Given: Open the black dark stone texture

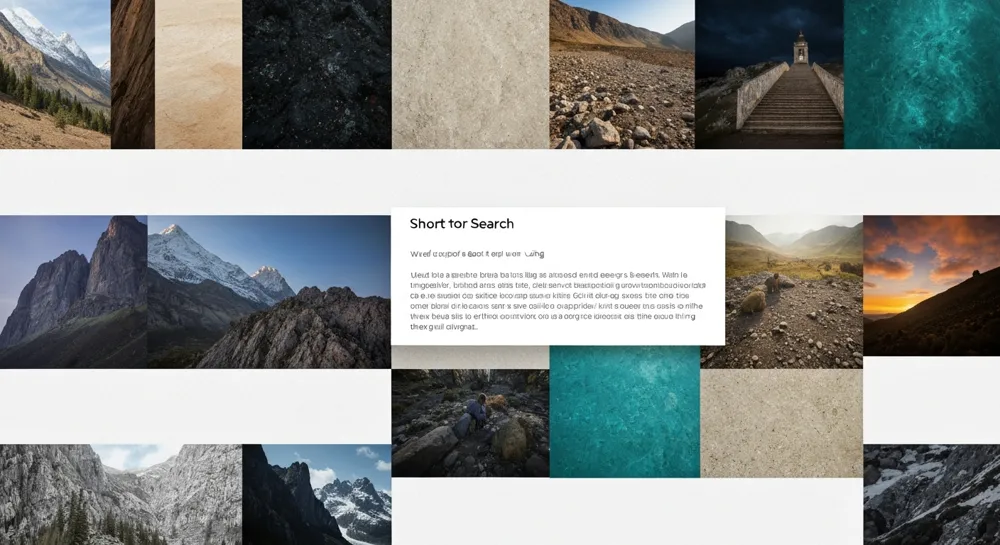Looking at the screenshot, I should click(x=316, y=74).
